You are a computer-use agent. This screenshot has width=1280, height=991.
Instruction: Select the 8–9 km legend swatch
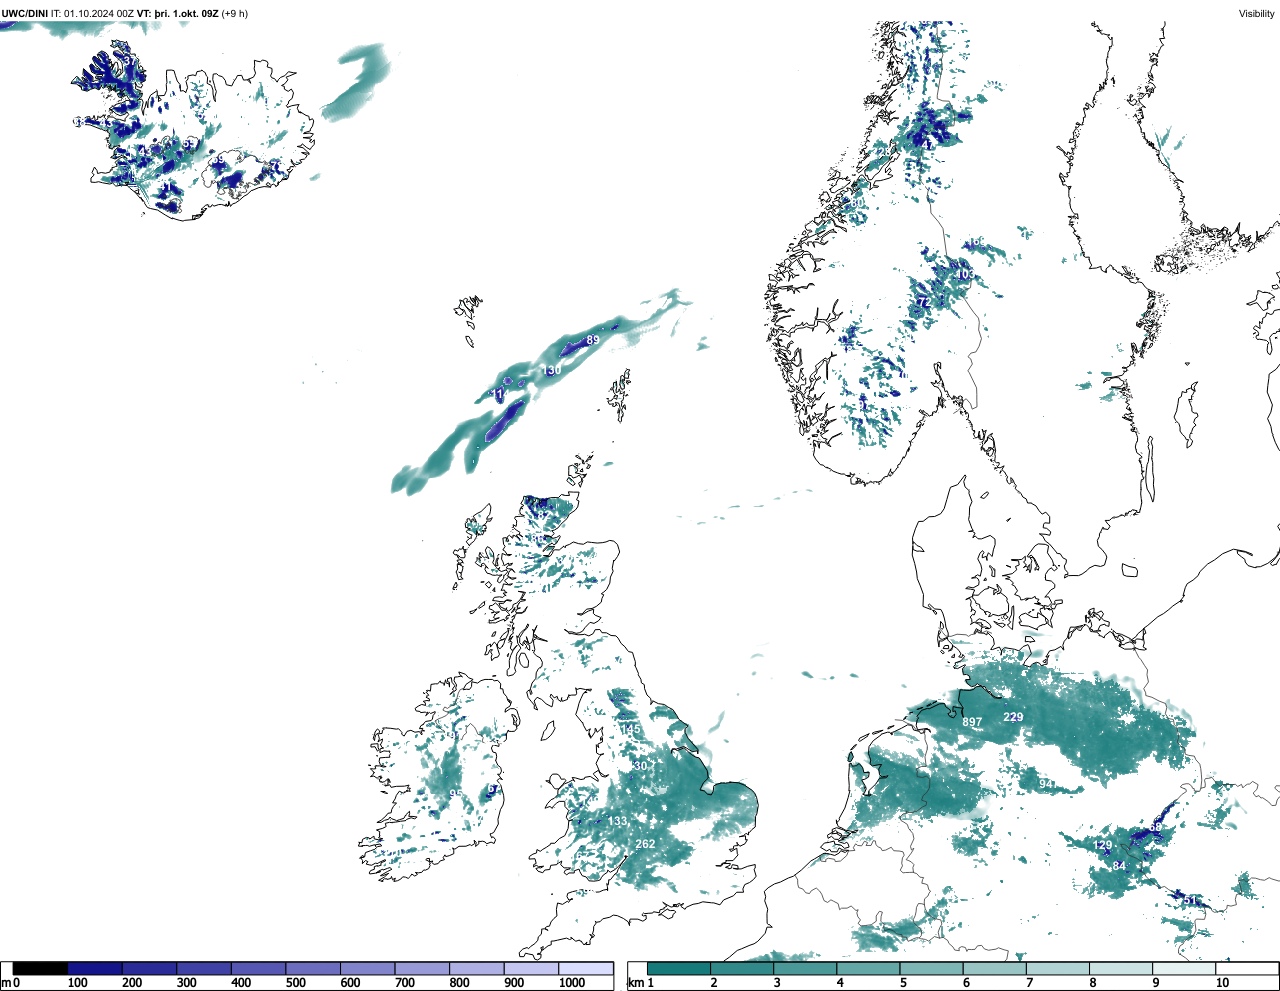tap(1120, 968)
